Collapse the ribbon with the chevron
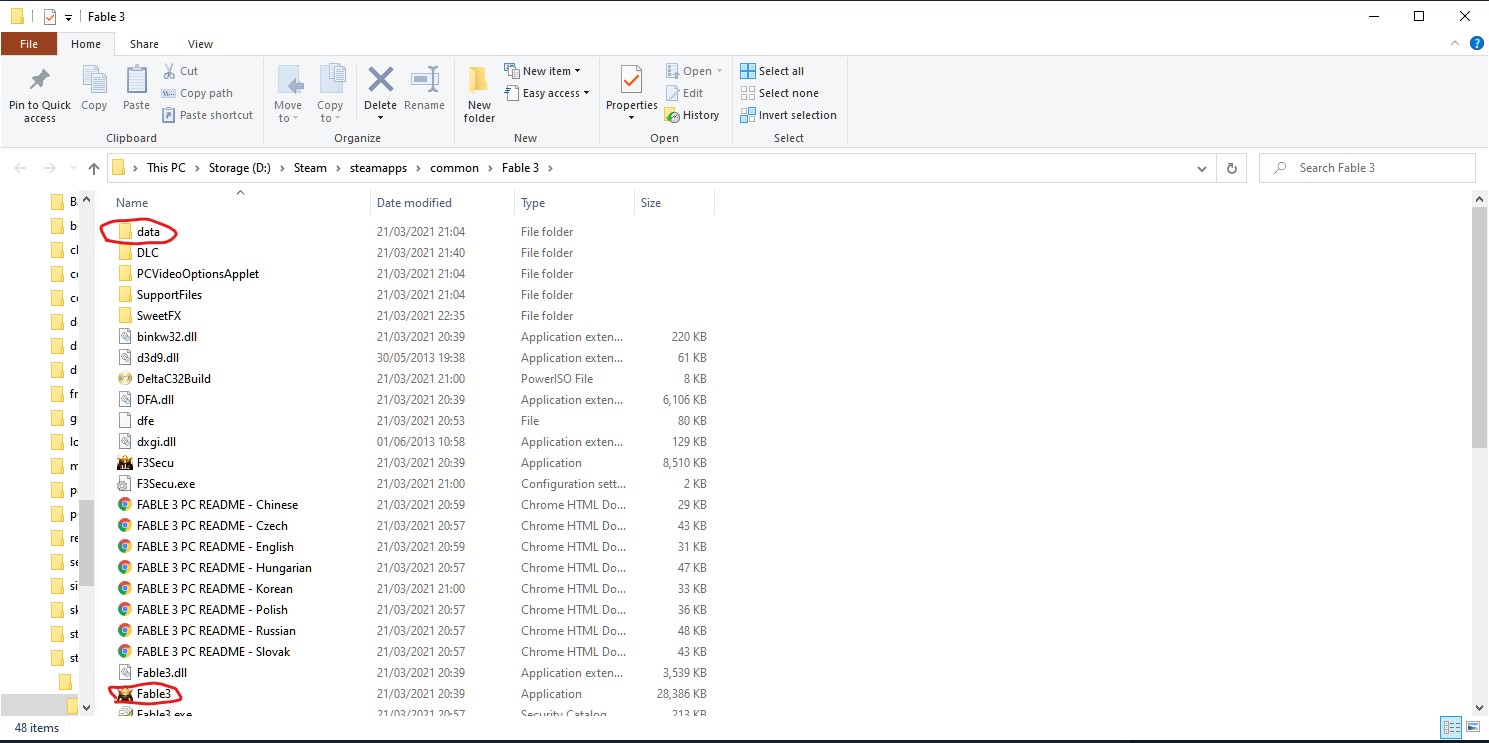 click(1455, 44)
